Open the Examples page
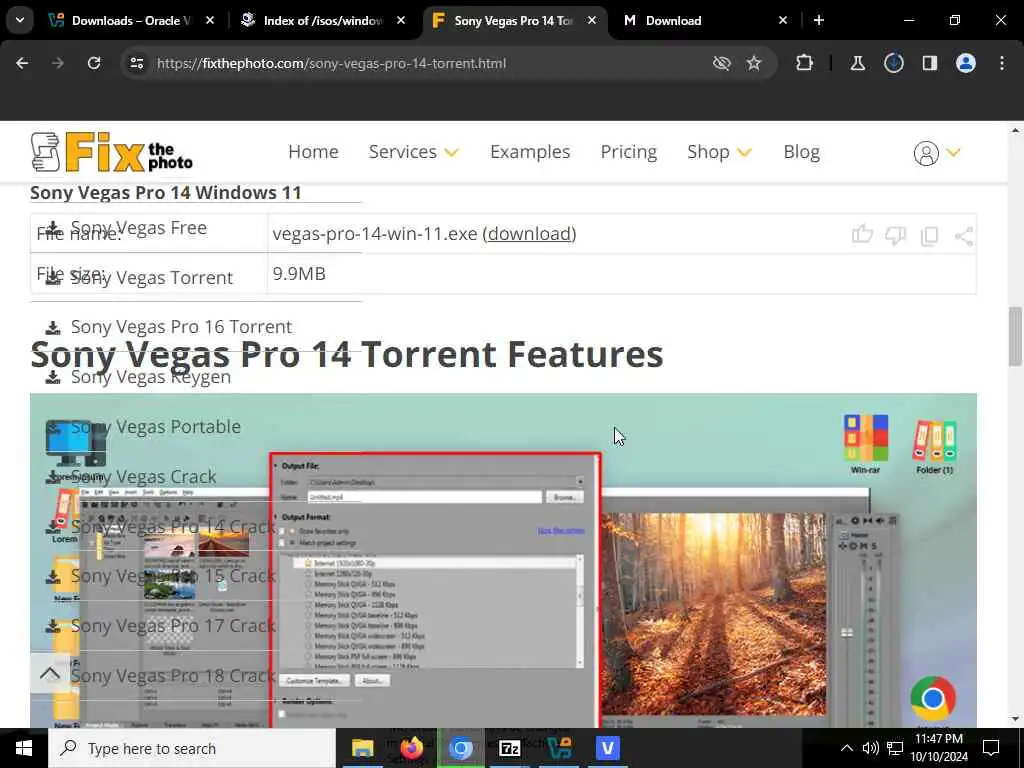This screenshot has width=1024, height=768. (x=530, y=152)
